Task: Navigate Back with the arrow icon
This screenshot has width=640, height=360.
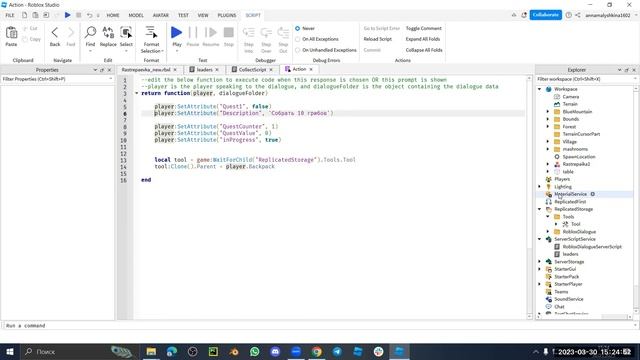Action: [55, 33]
